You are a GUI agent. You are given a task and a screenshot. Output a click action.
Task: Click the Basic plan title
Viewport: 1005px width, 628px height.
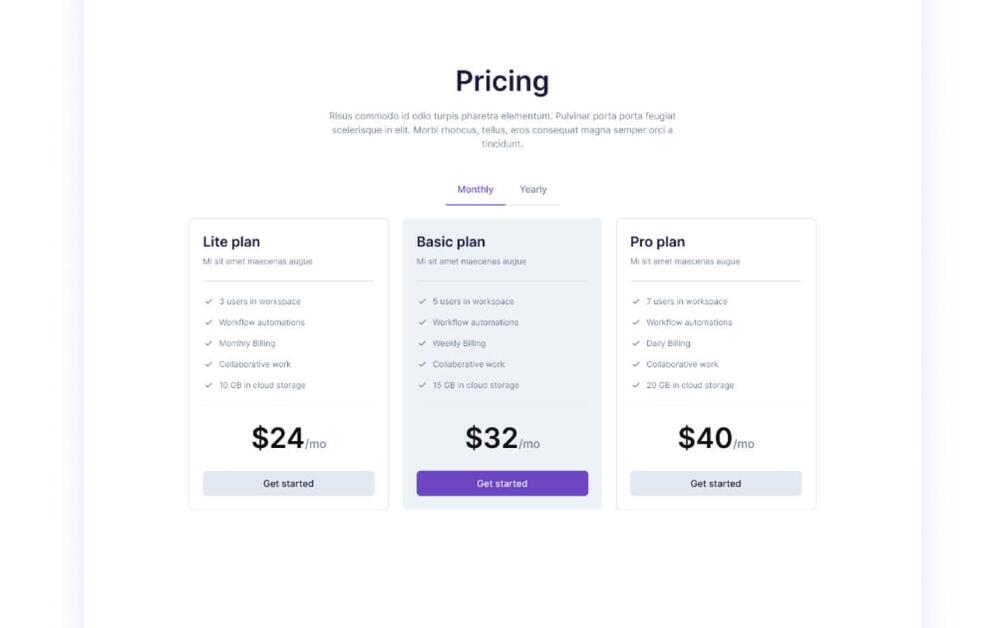click(450, 242)
